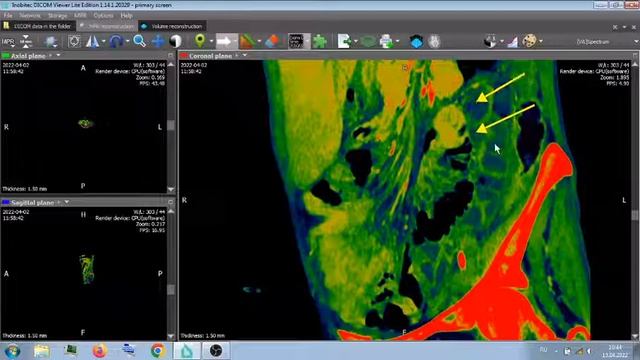Maximize the Sagittal plane pane
This screenshot has height=360, width=640.
pyautogui.click(x=171, y=202)
